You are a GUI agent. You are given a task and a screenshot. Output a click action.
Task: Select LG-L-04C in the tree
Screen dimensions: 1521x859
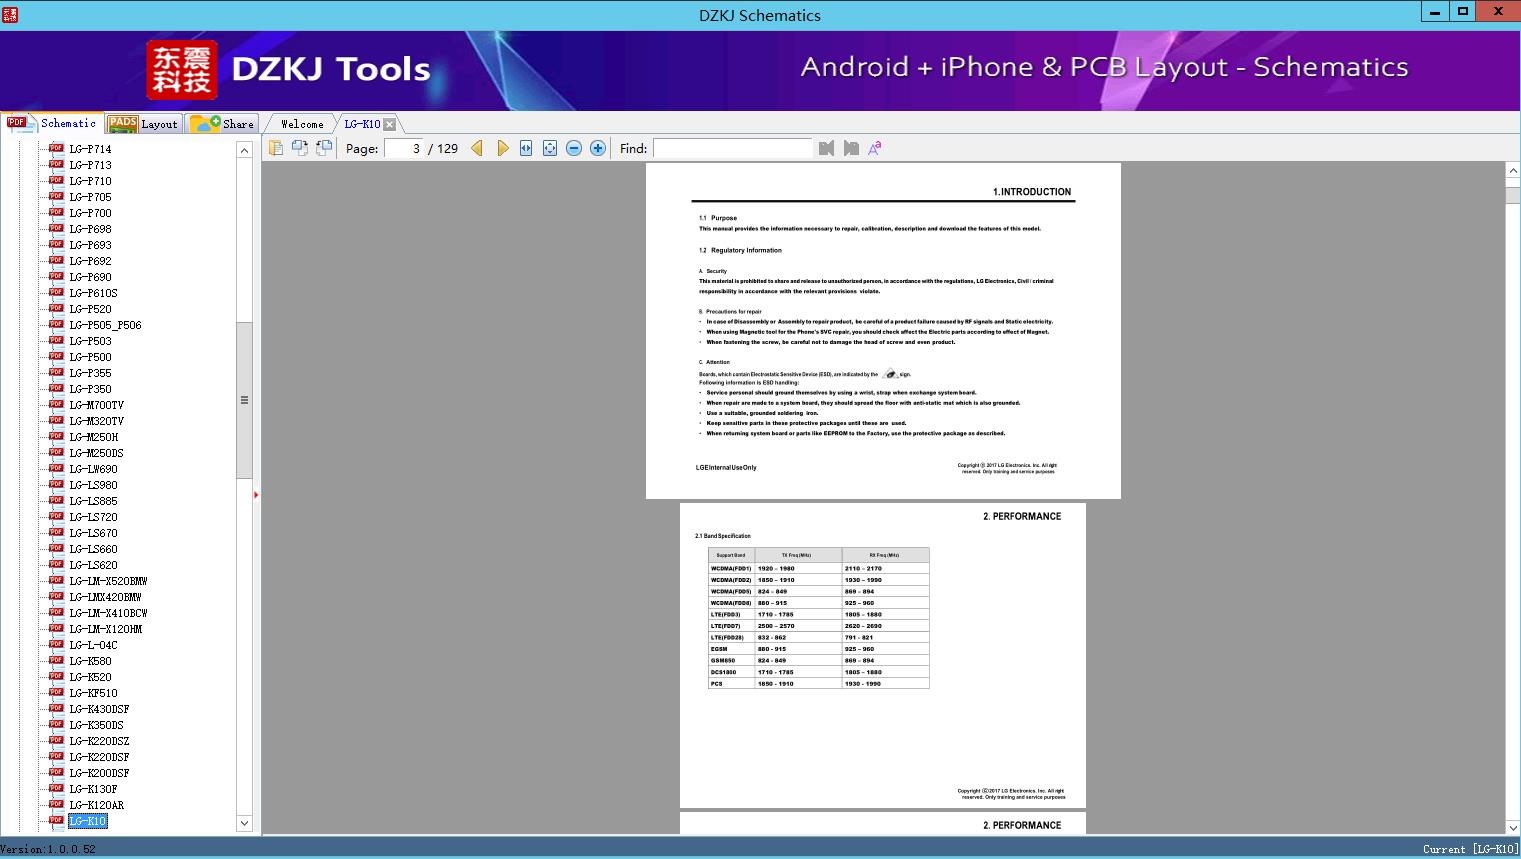[93, 645]
